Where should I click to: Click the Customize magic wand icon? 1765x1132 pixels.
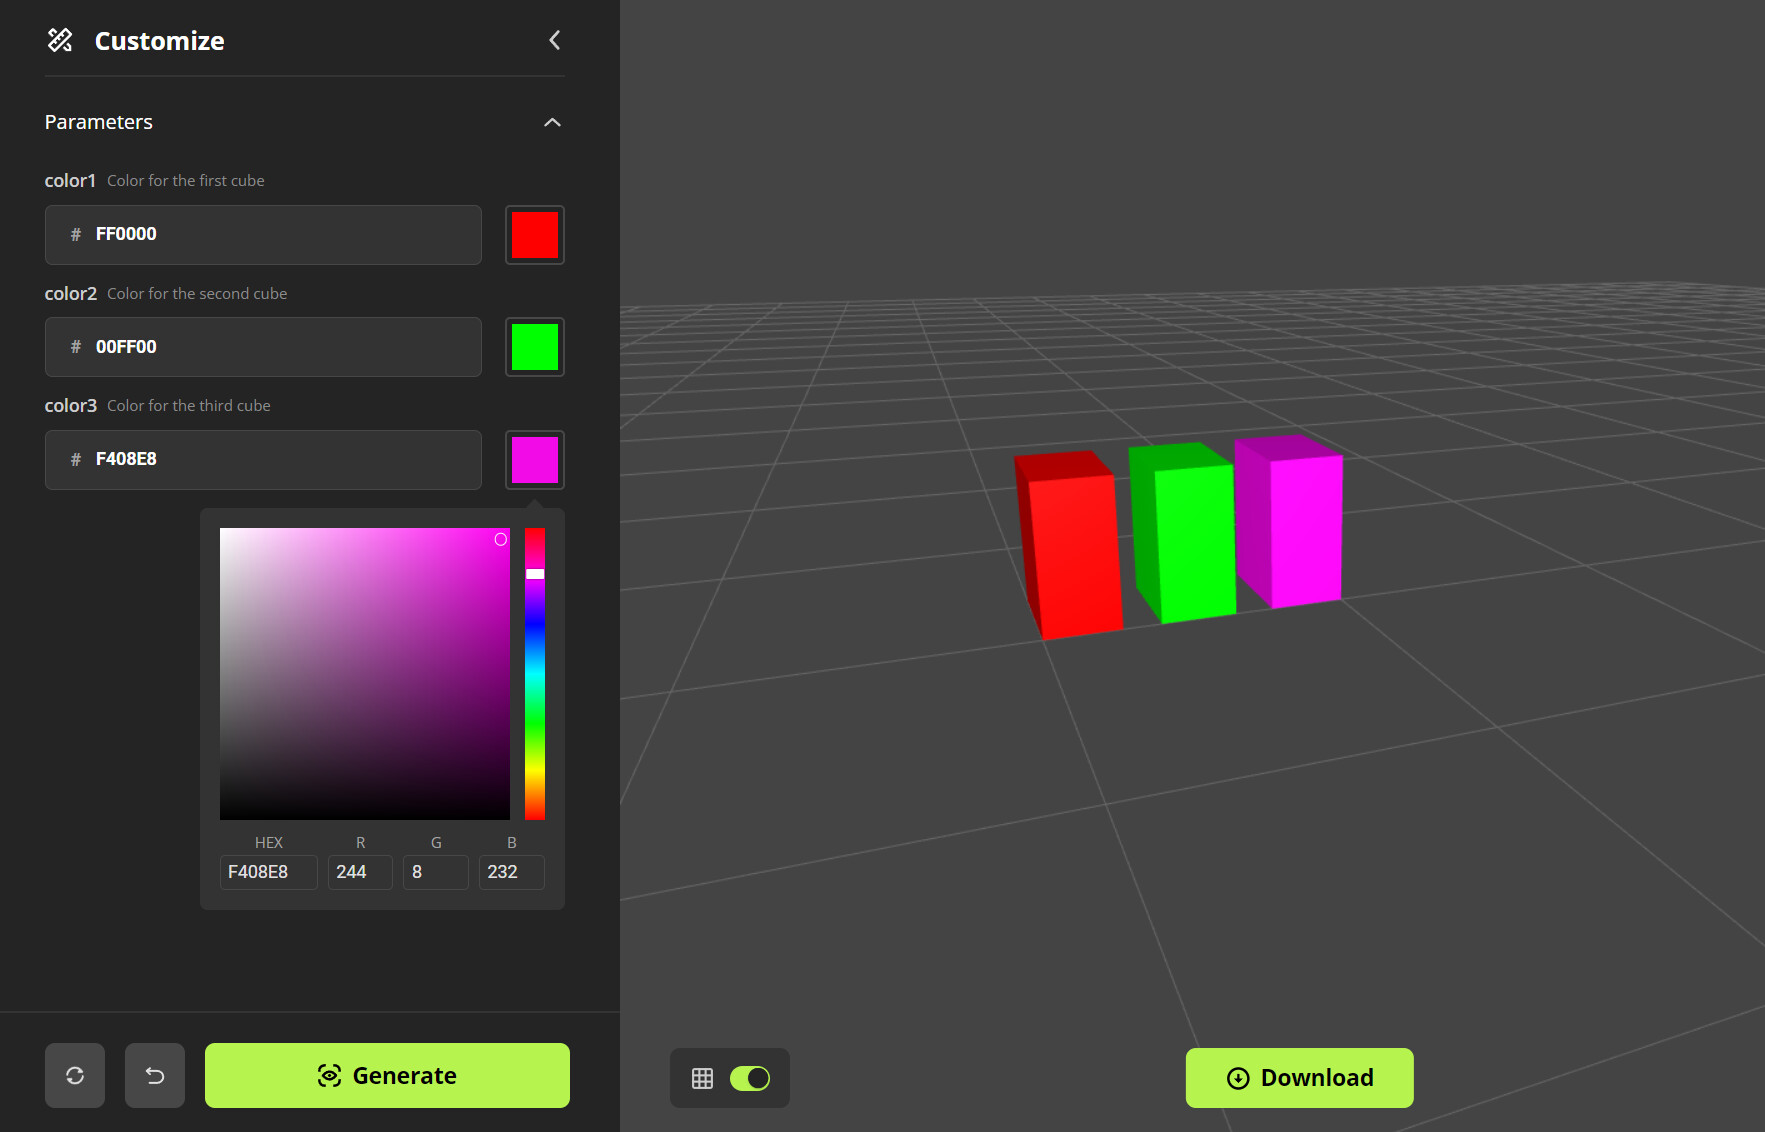(x=60, y=40)
